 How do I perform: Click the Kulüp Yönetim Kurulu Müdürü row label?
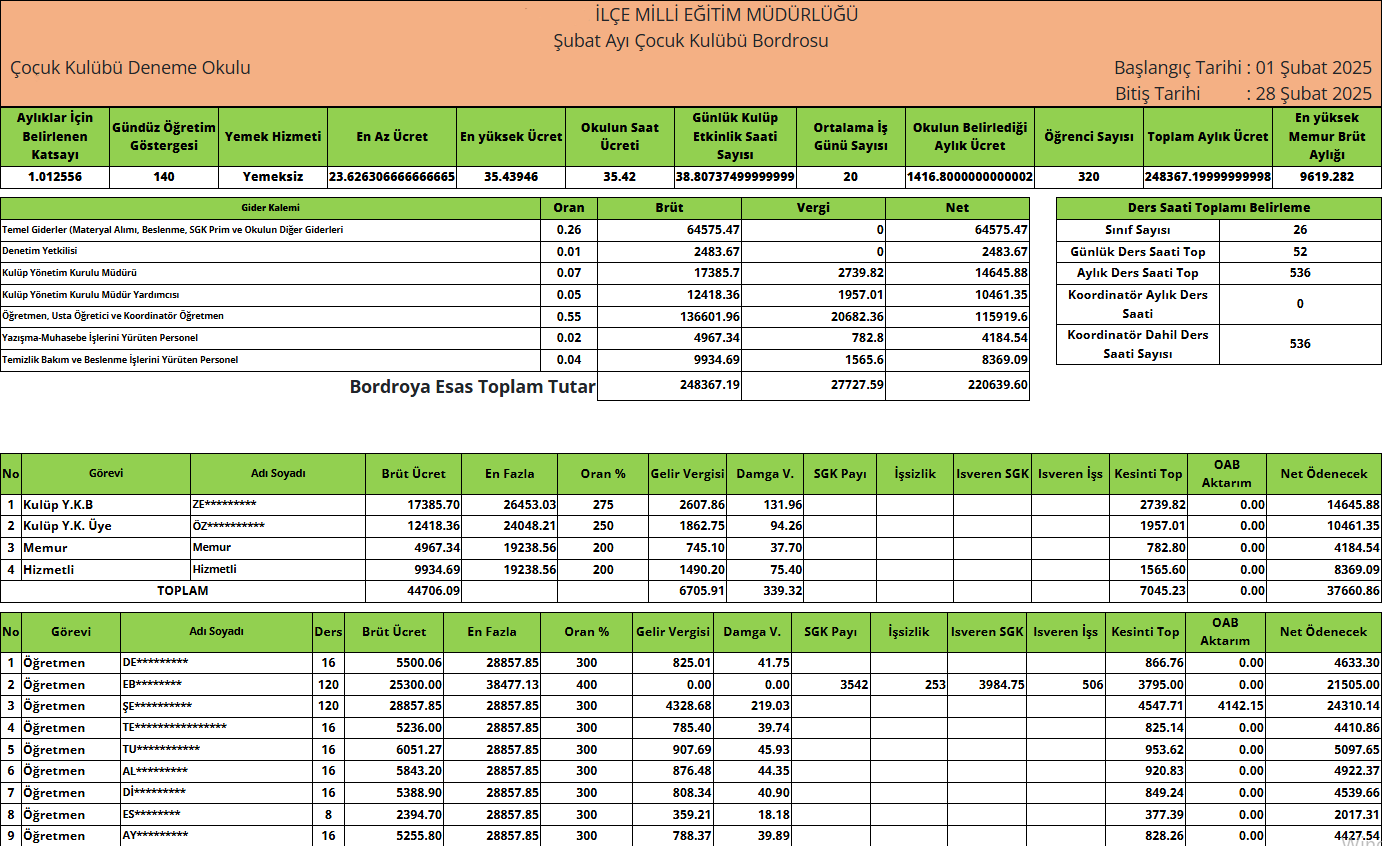70,273
